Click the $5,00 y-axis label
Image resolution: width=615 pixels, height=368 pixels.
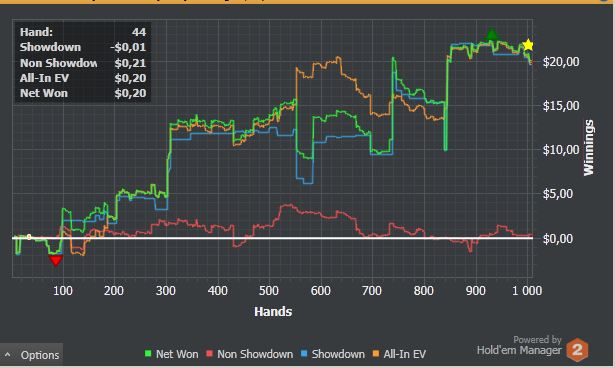click(558, 193)
